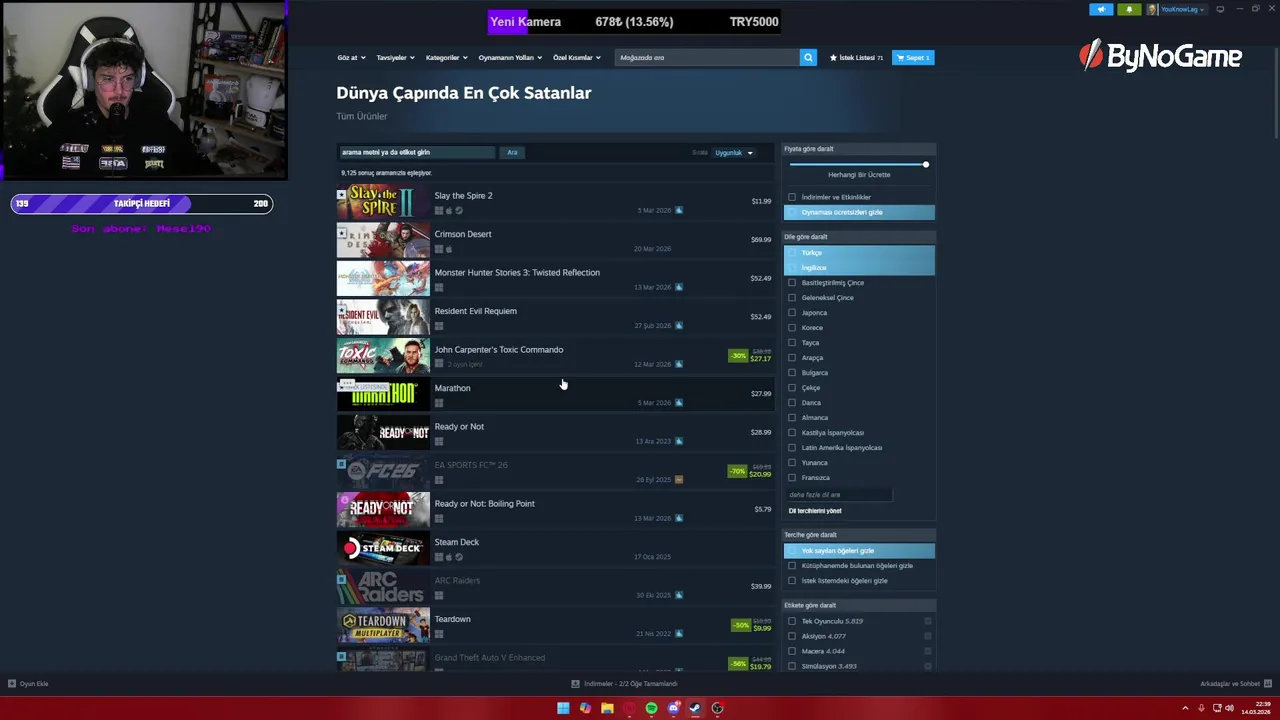
Task: Open İstek Listesi wishlist star link
Action: 856,58
